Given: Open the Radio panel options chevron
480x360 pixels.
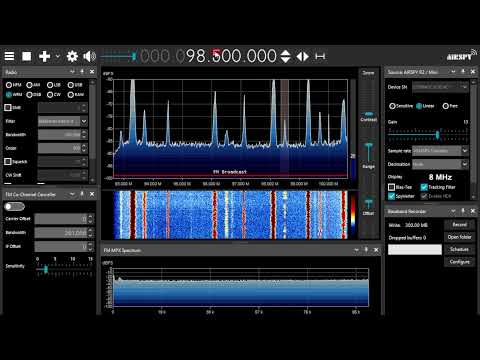Looking at the screenshot, I should (72, 72).
